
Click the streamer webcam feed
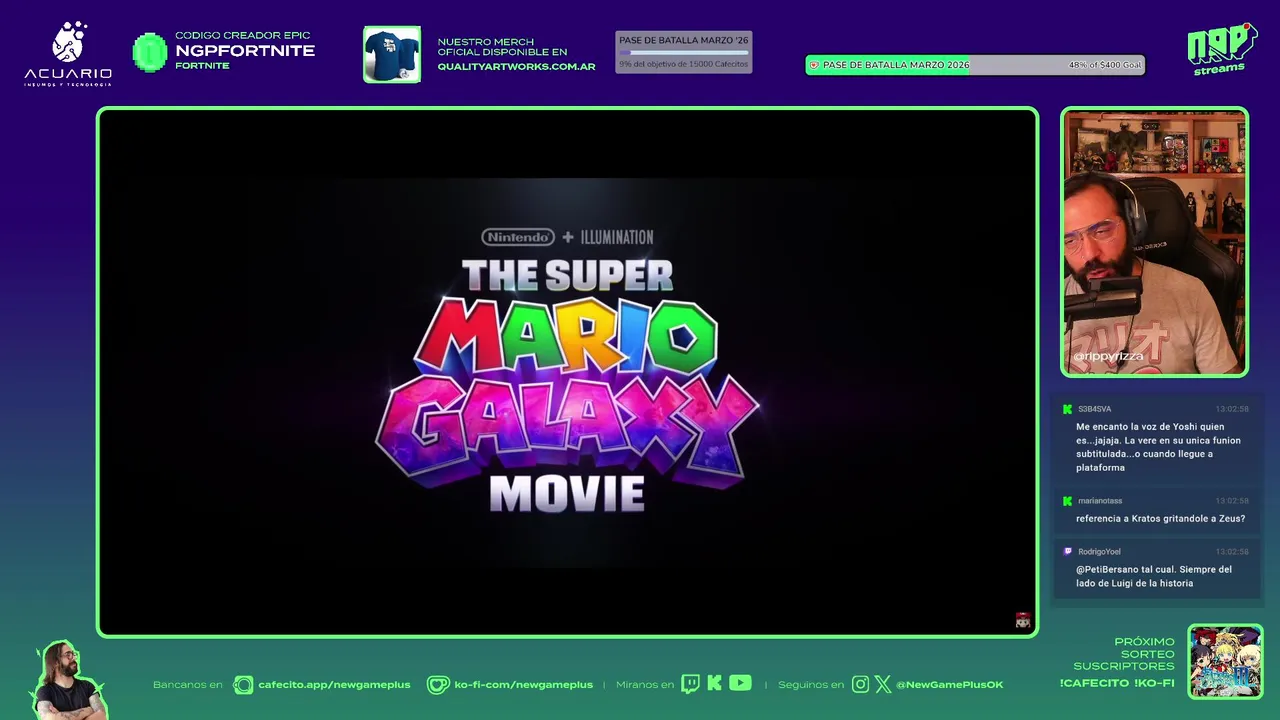click(1154, 242)
